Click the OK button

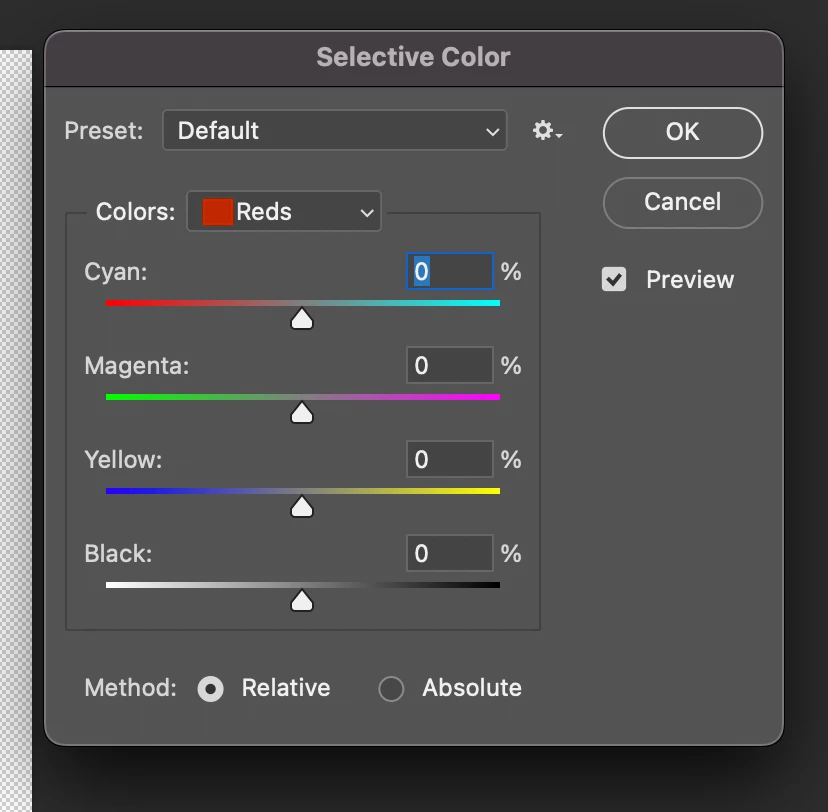pos(682,132)
